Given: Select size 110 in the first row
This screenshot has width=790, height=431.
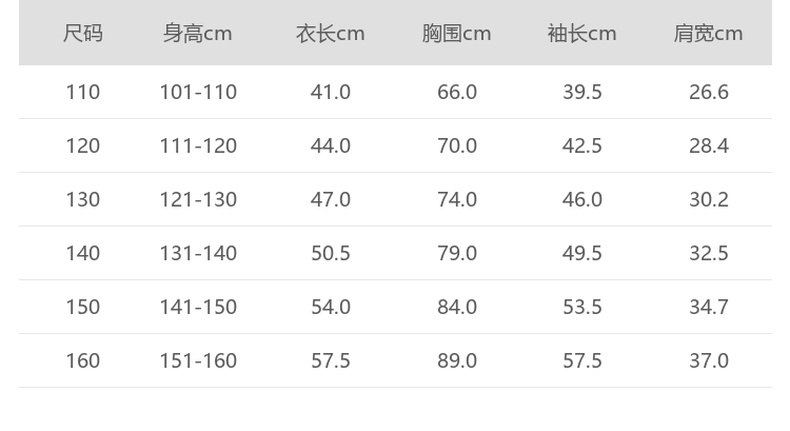Looking at the screenshot, I should (x=83, y=92).
